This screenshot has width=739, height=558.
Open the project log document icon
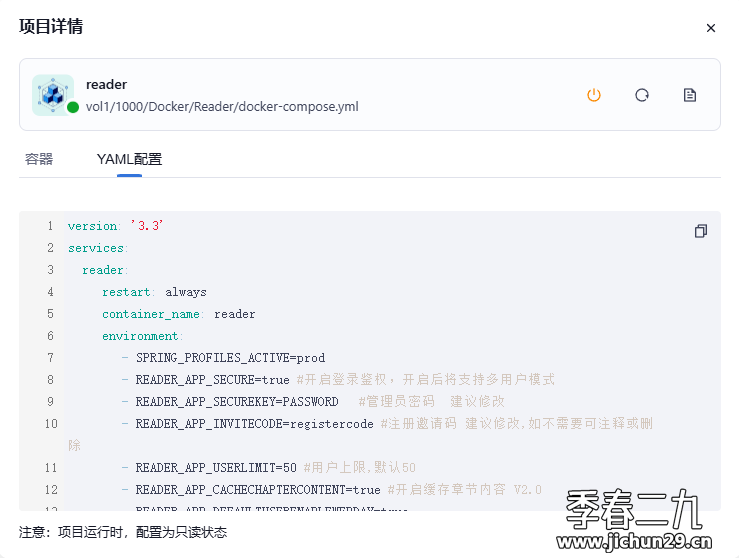point(690,95)
